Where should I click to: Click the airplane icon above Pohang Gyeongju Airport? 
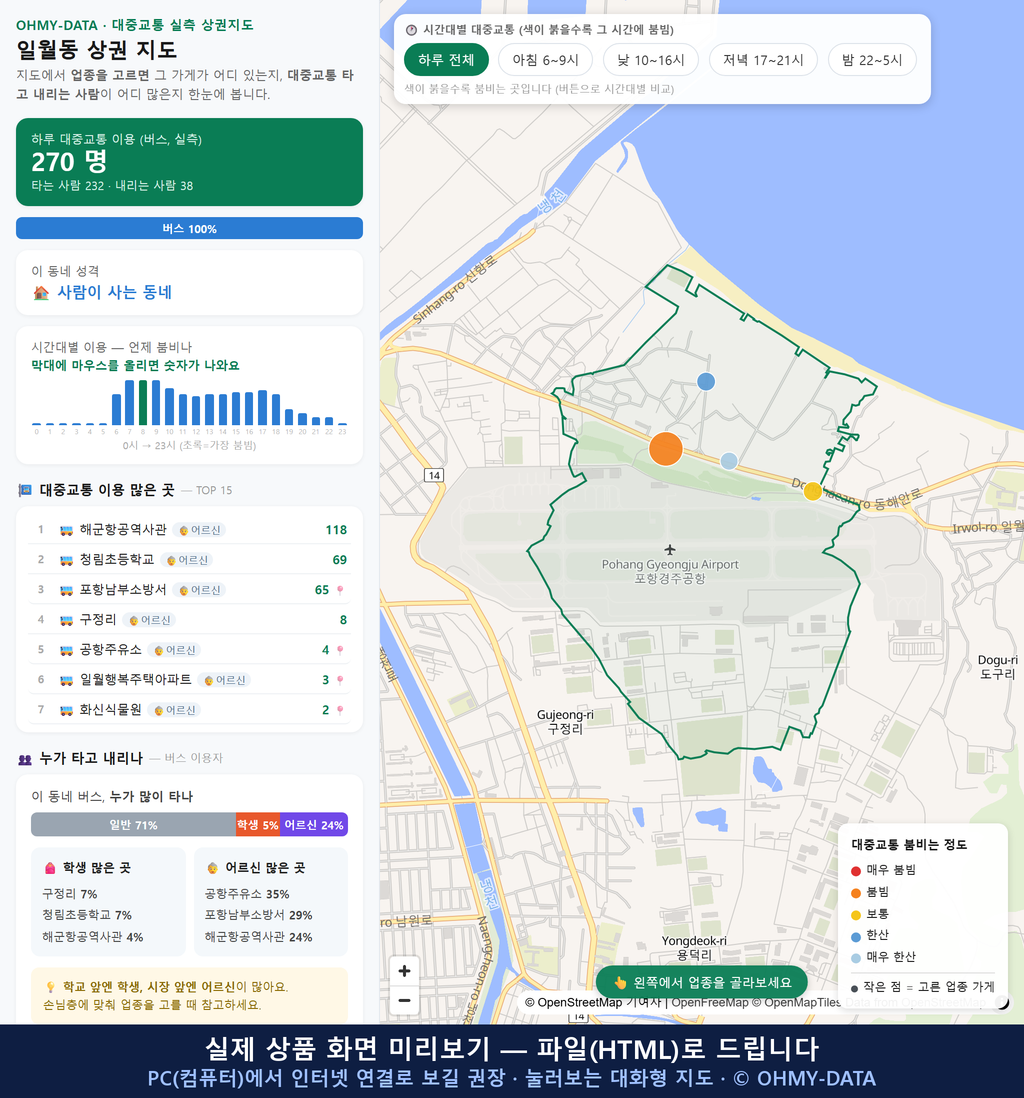pos(670,550)
